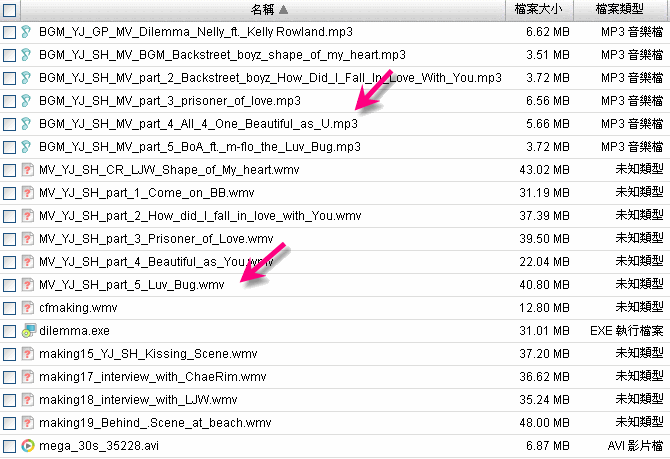Click the executable icon of dilemma.exe
The height and width of the screenshot is (459, 670).
point(28,331)
